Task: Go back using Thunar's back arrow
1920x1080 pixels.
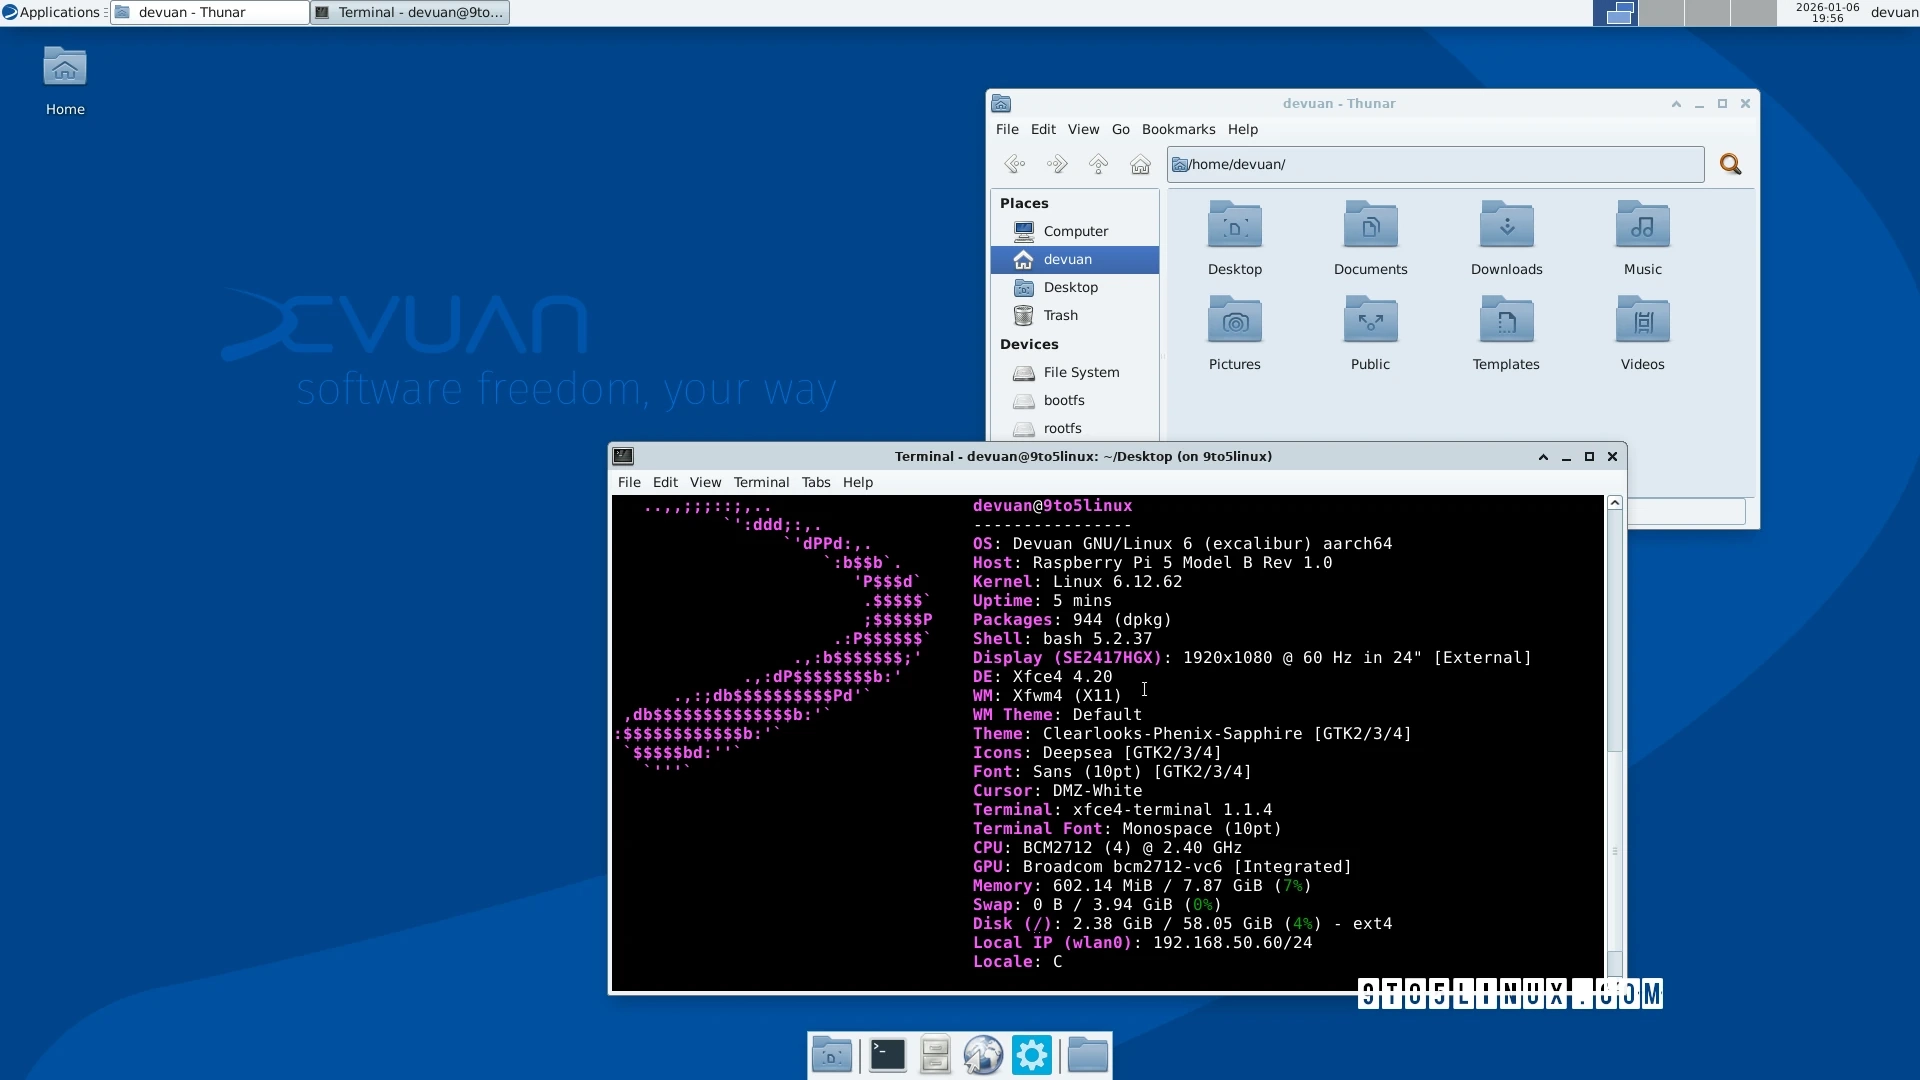Action: point(1015,164)
